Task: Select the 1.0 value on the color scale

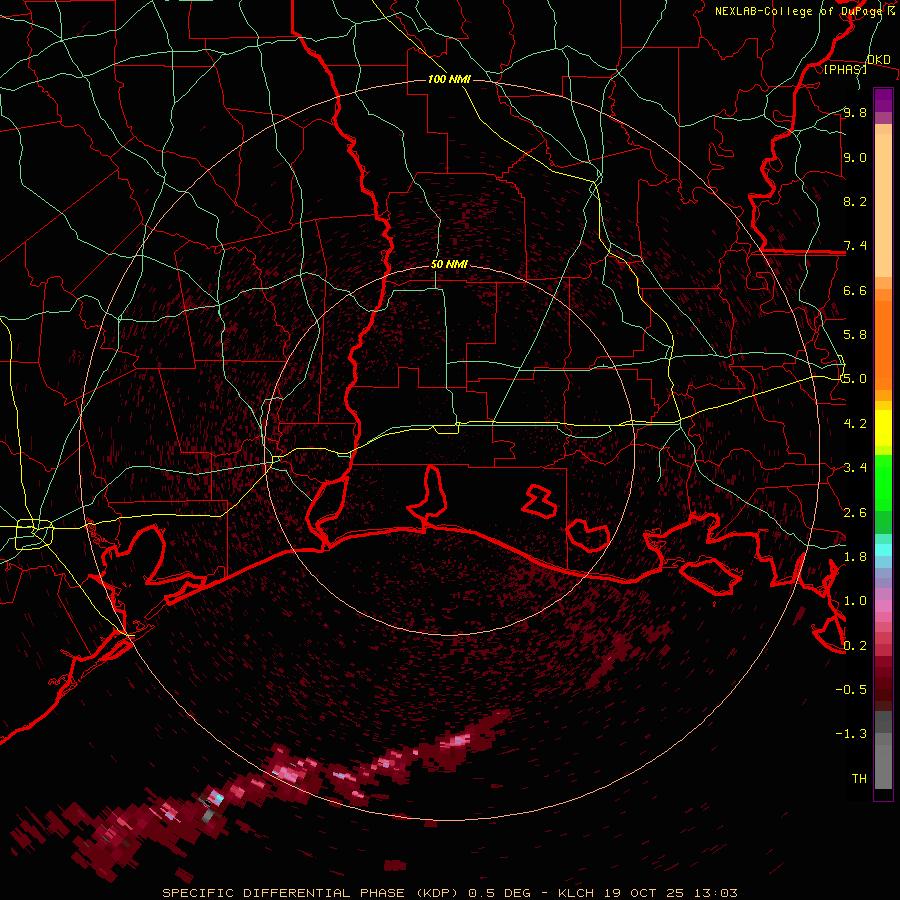Action: click(x=855, y=600)
